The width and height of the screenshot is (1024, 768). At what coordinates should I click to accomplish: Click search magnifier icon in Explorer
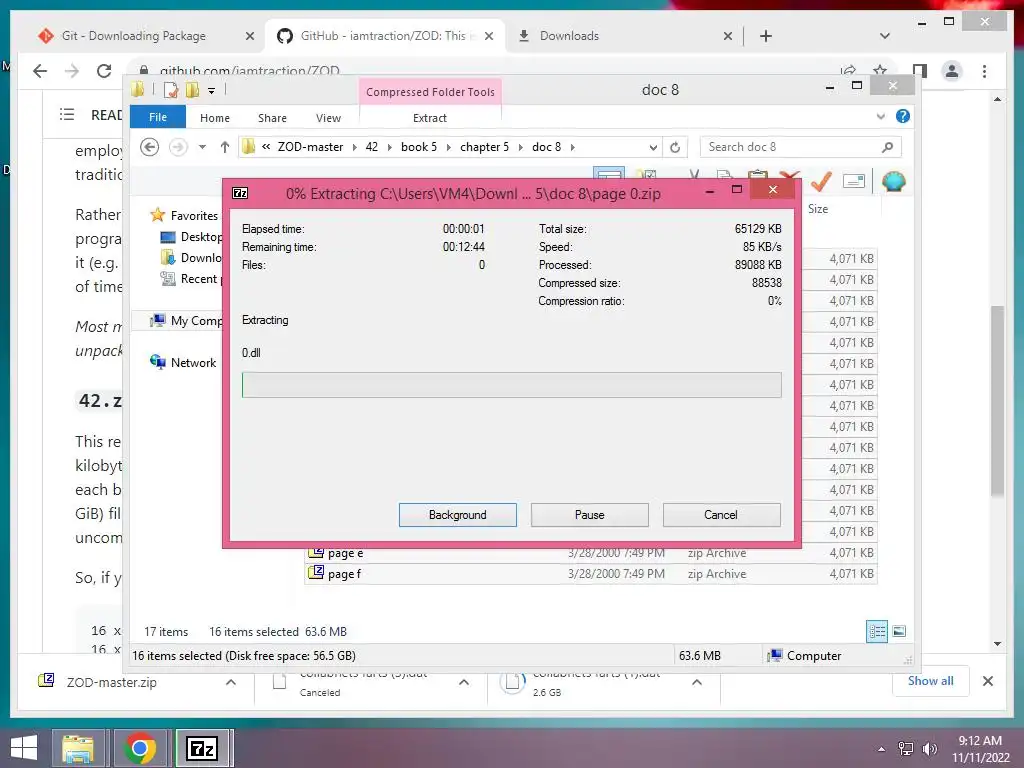[887, 147]
